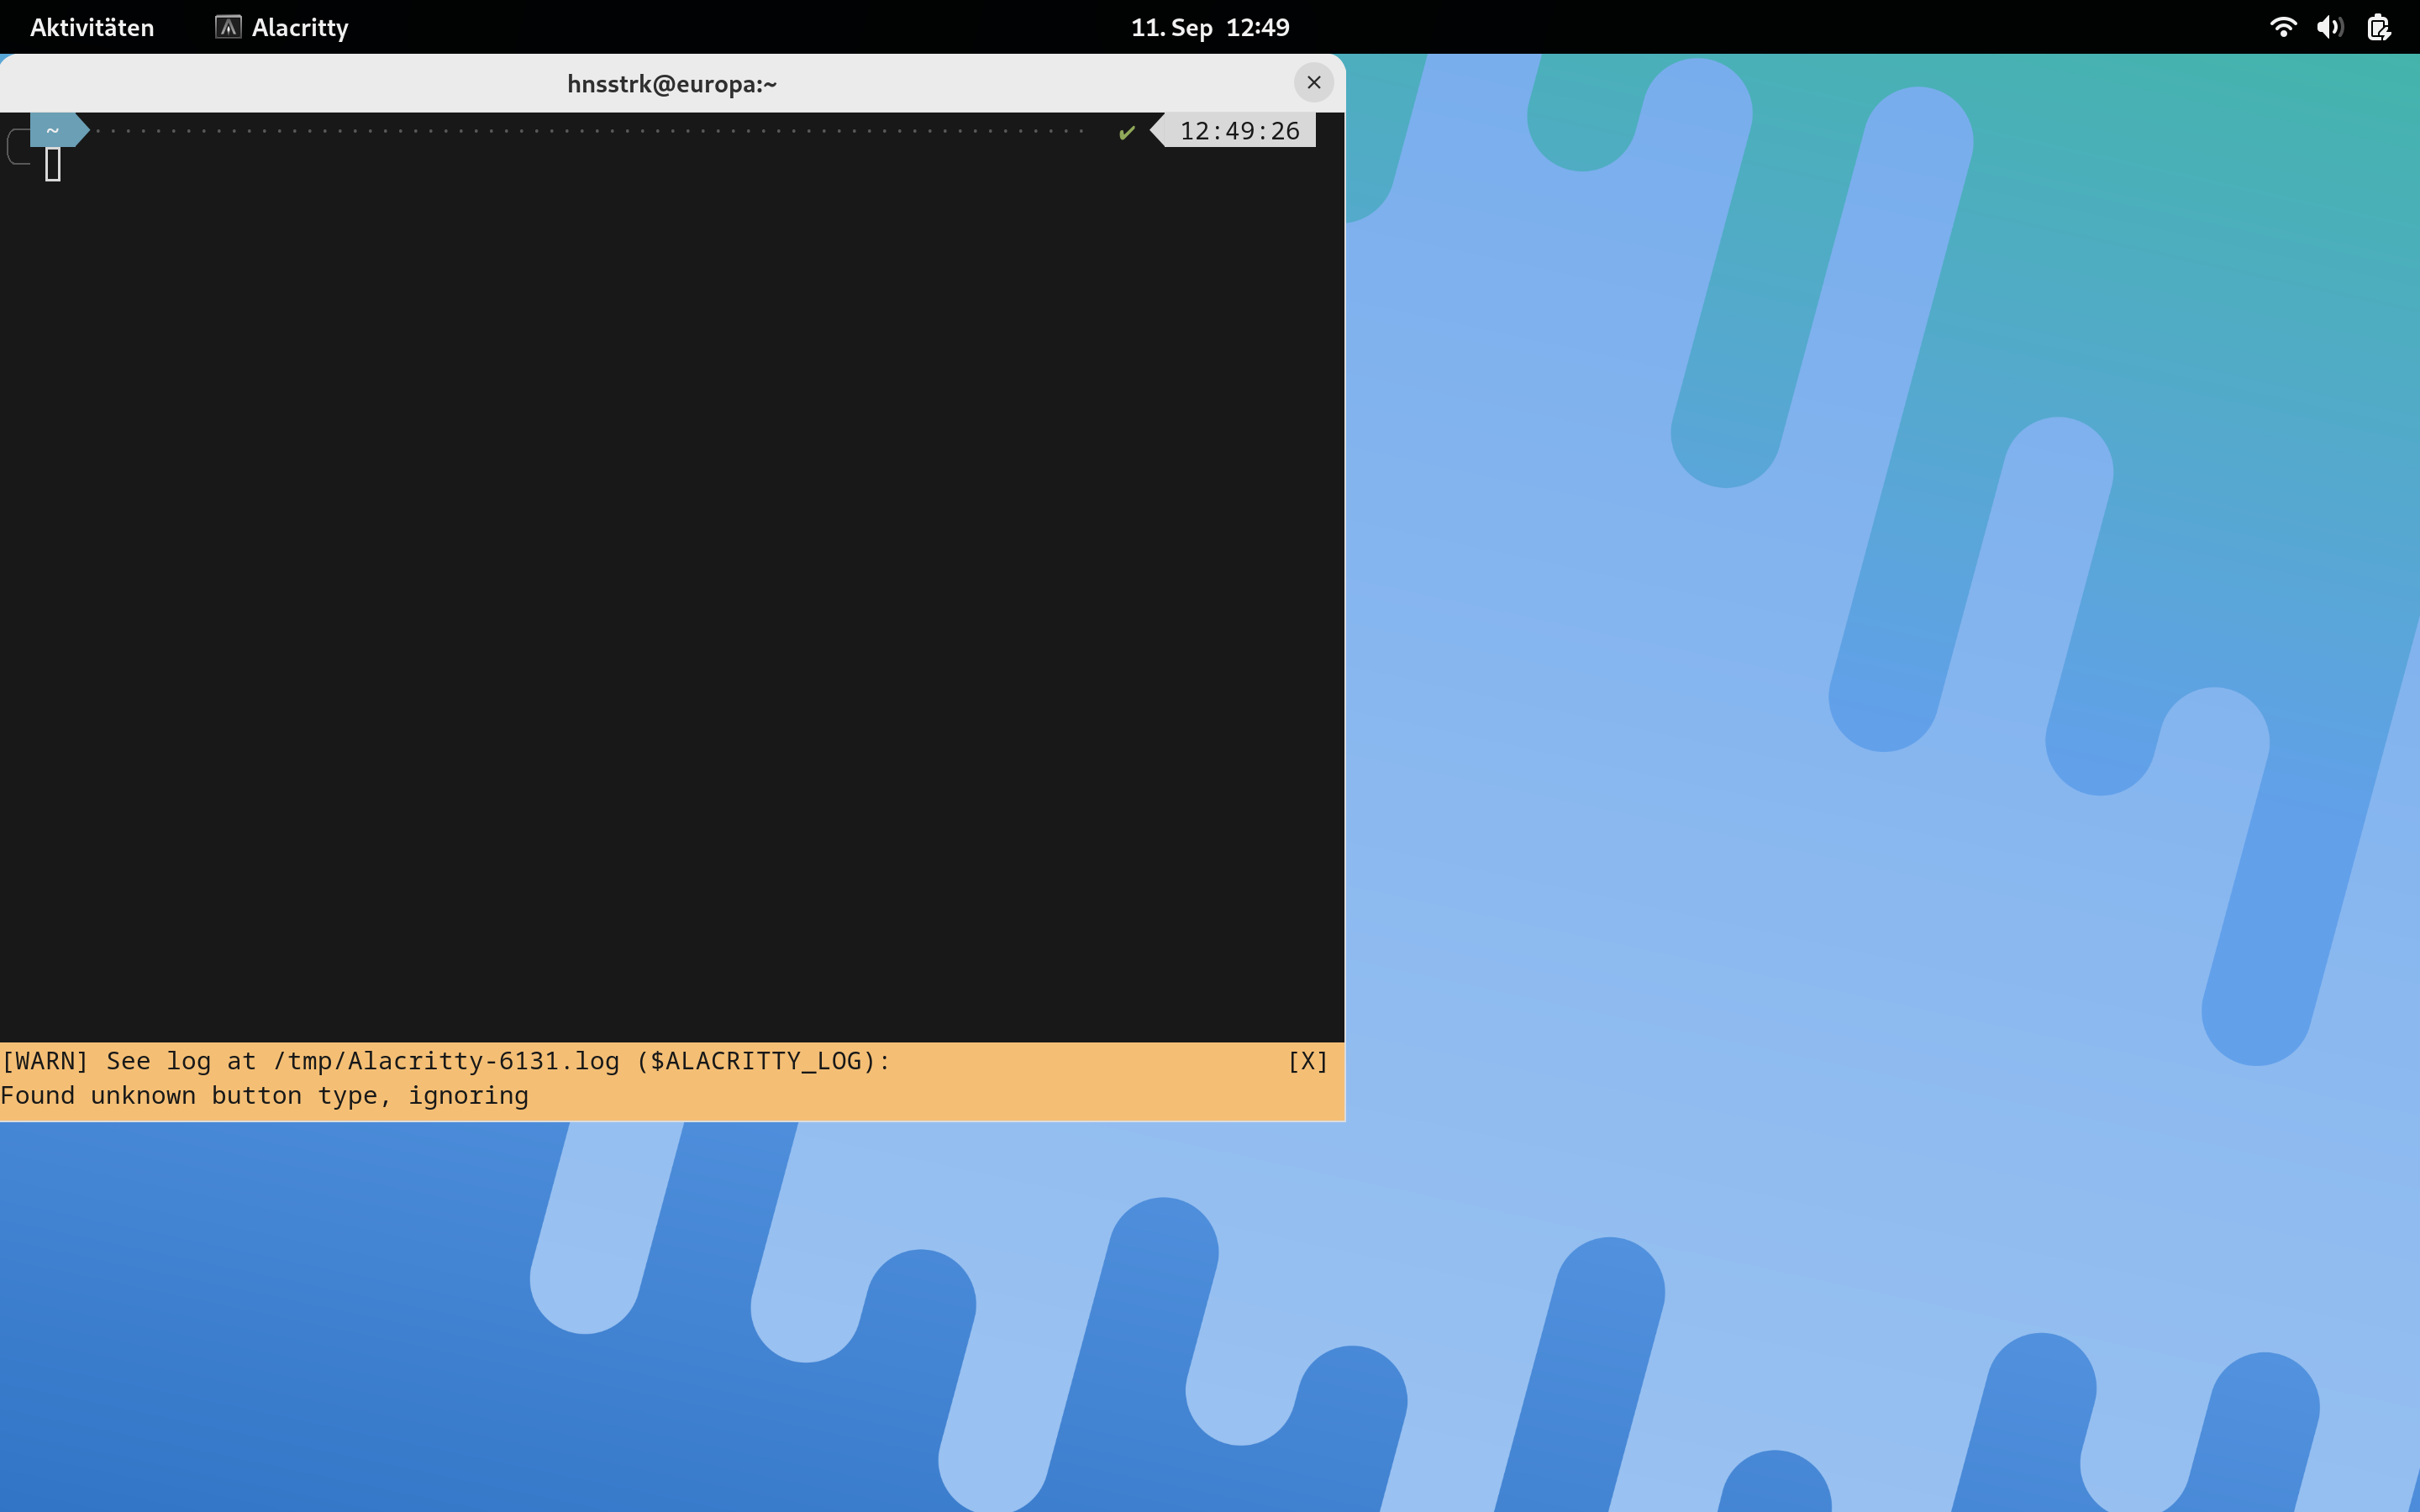Click the dotted separator line in the prompt
2420x1512 pixels.
point(600,129)
